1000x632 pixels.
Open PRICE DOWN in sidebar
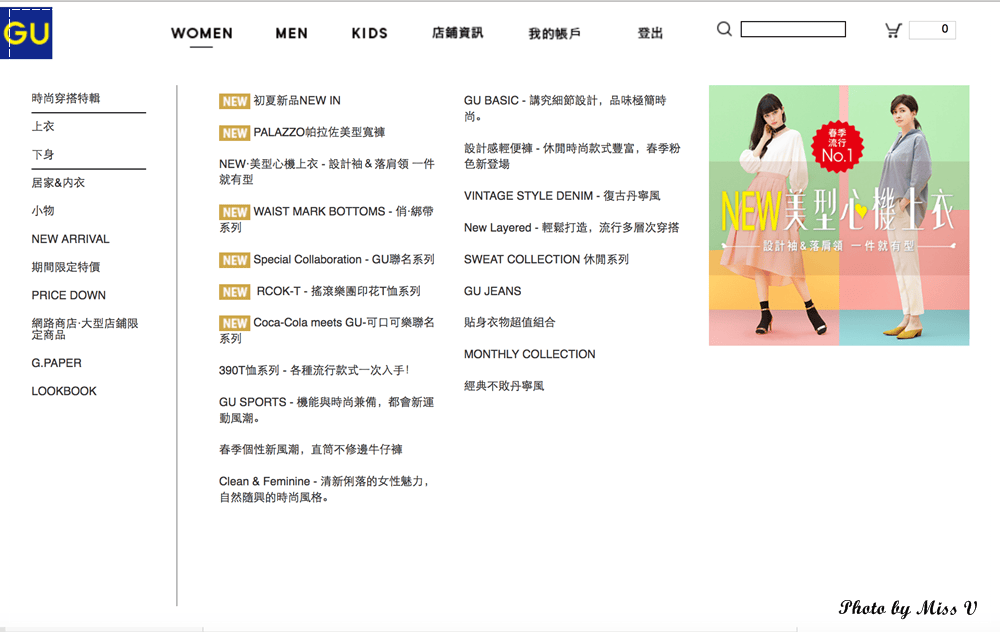point(68,295)
